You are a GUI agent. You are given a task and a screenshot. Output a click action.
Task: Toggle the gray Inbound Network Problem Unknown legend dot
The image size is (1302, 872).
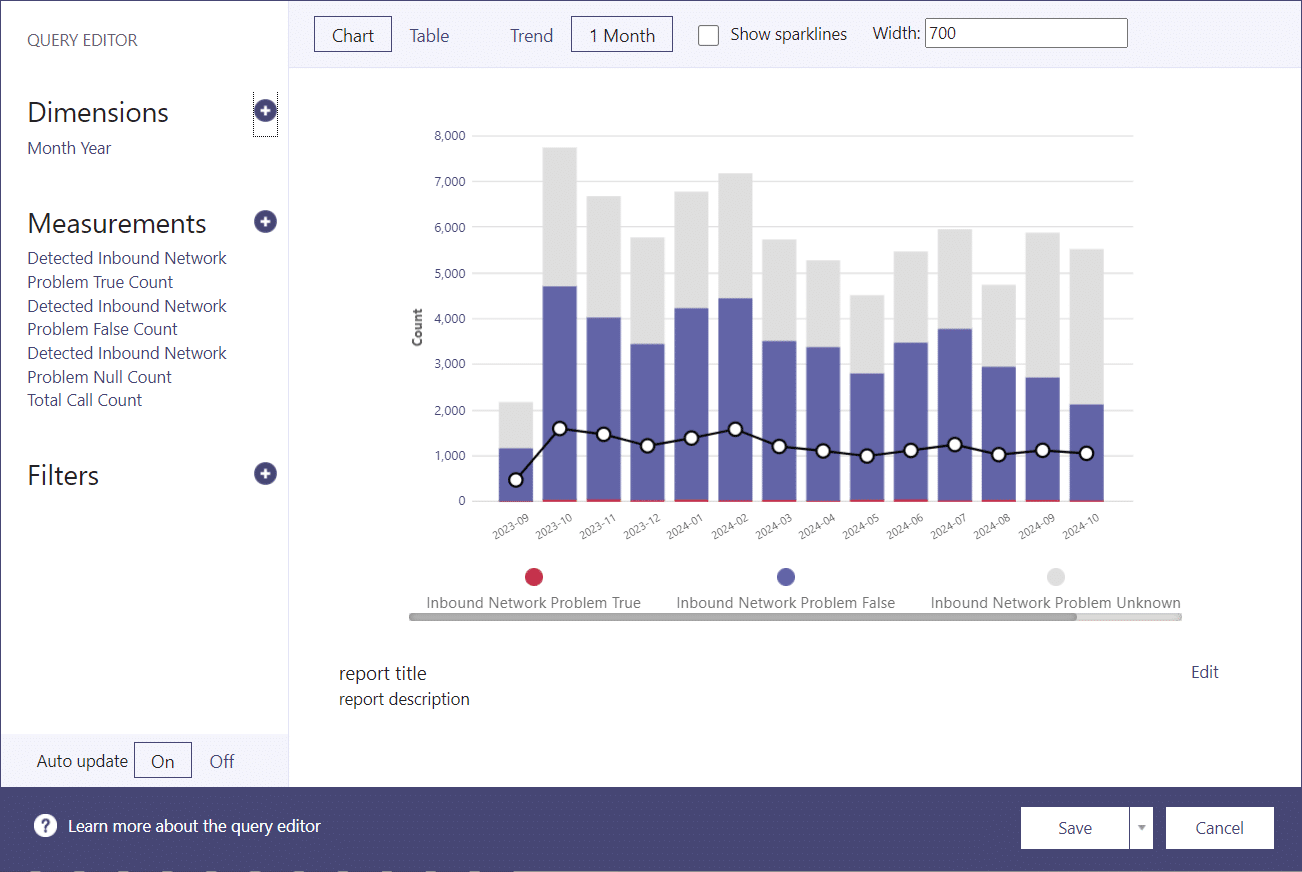click(1056, 577)
